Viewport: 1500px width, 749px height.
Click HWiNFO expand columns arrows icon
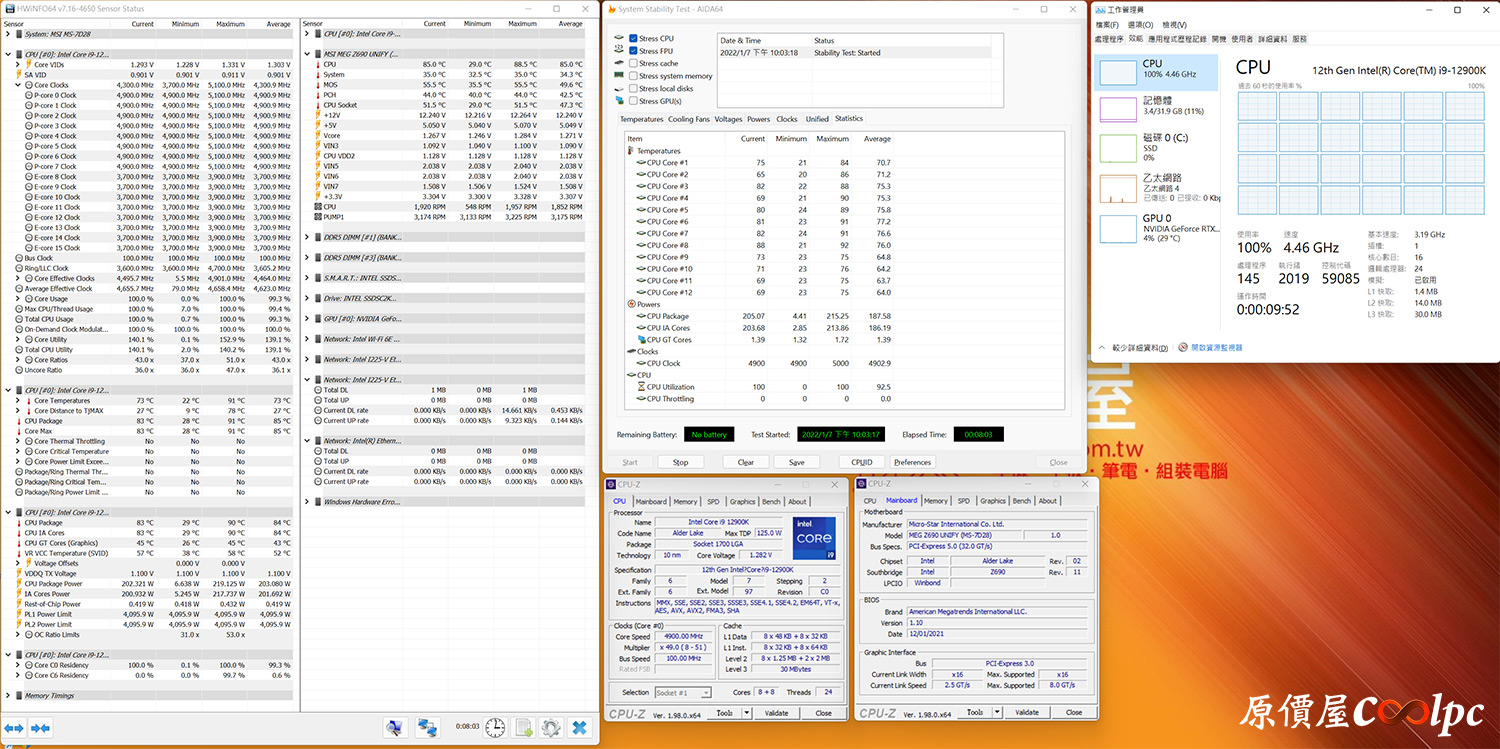[x=13, y=728]
